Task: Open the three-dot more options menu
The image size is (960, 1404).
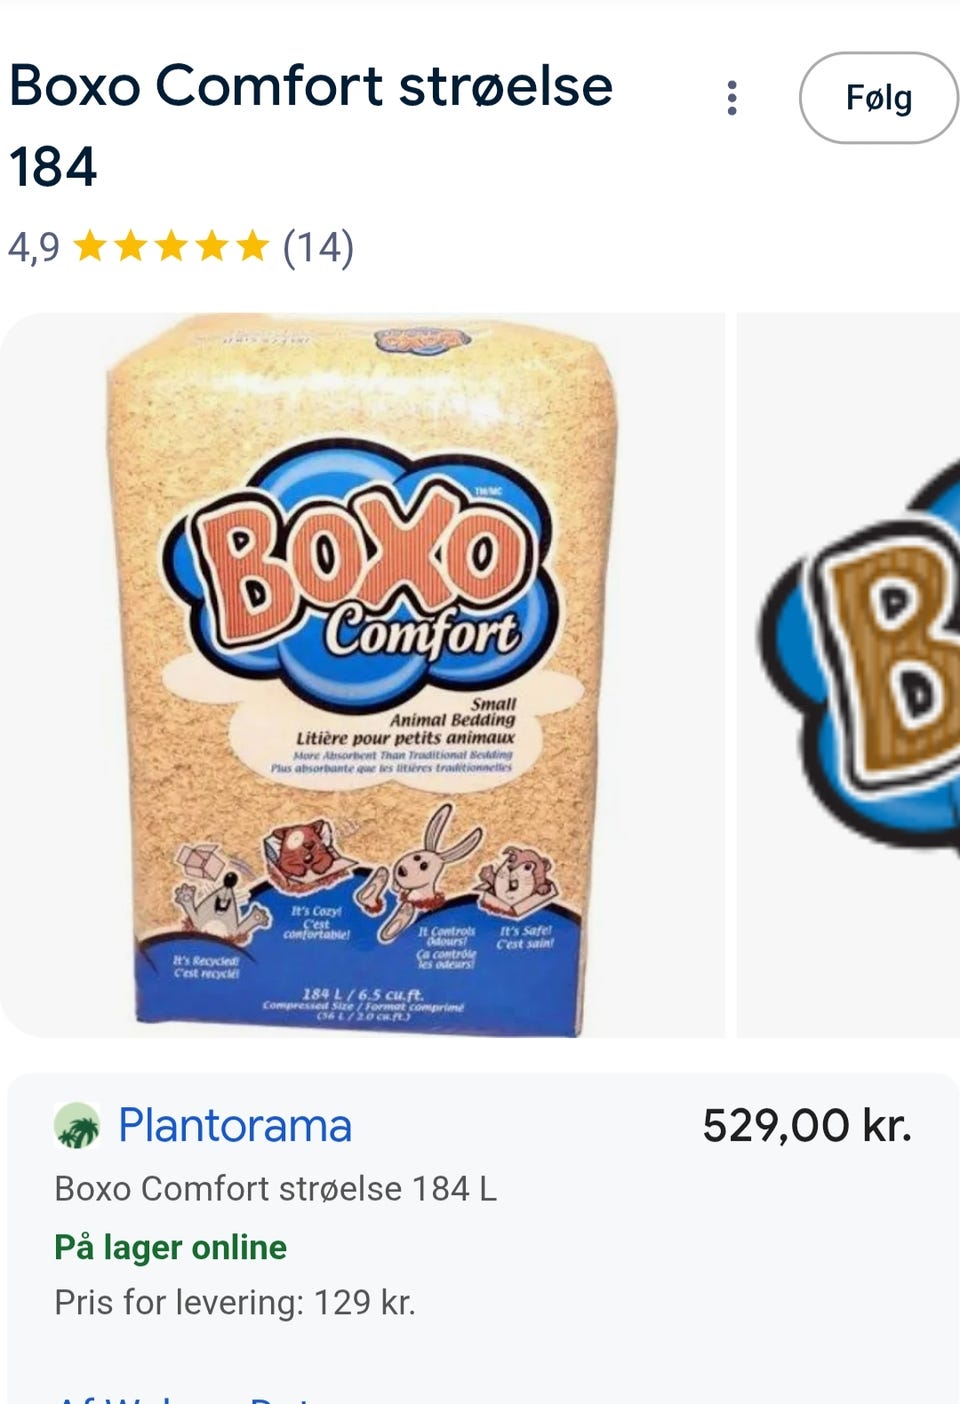Action: click(732, 98)
